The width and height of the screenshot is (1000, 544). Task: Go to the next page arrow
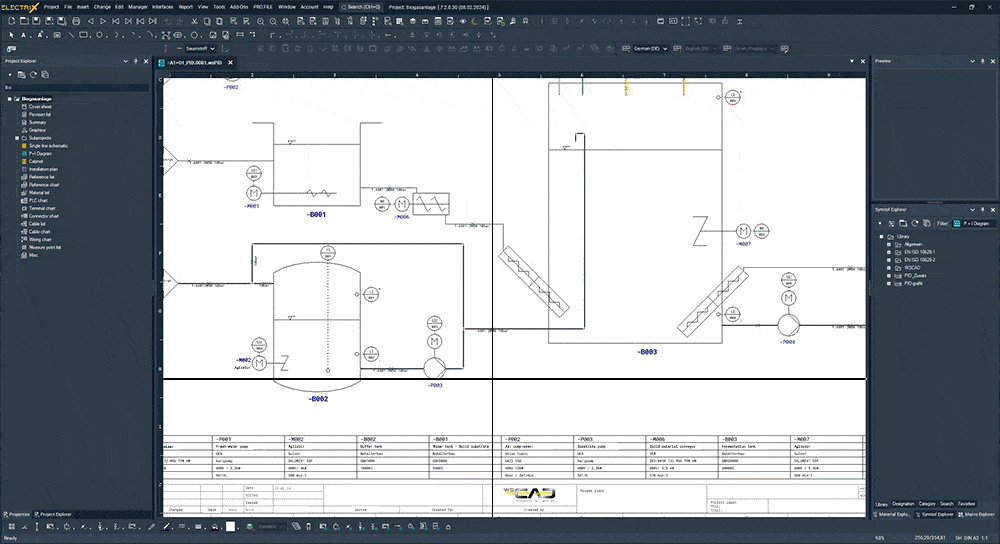103,21
